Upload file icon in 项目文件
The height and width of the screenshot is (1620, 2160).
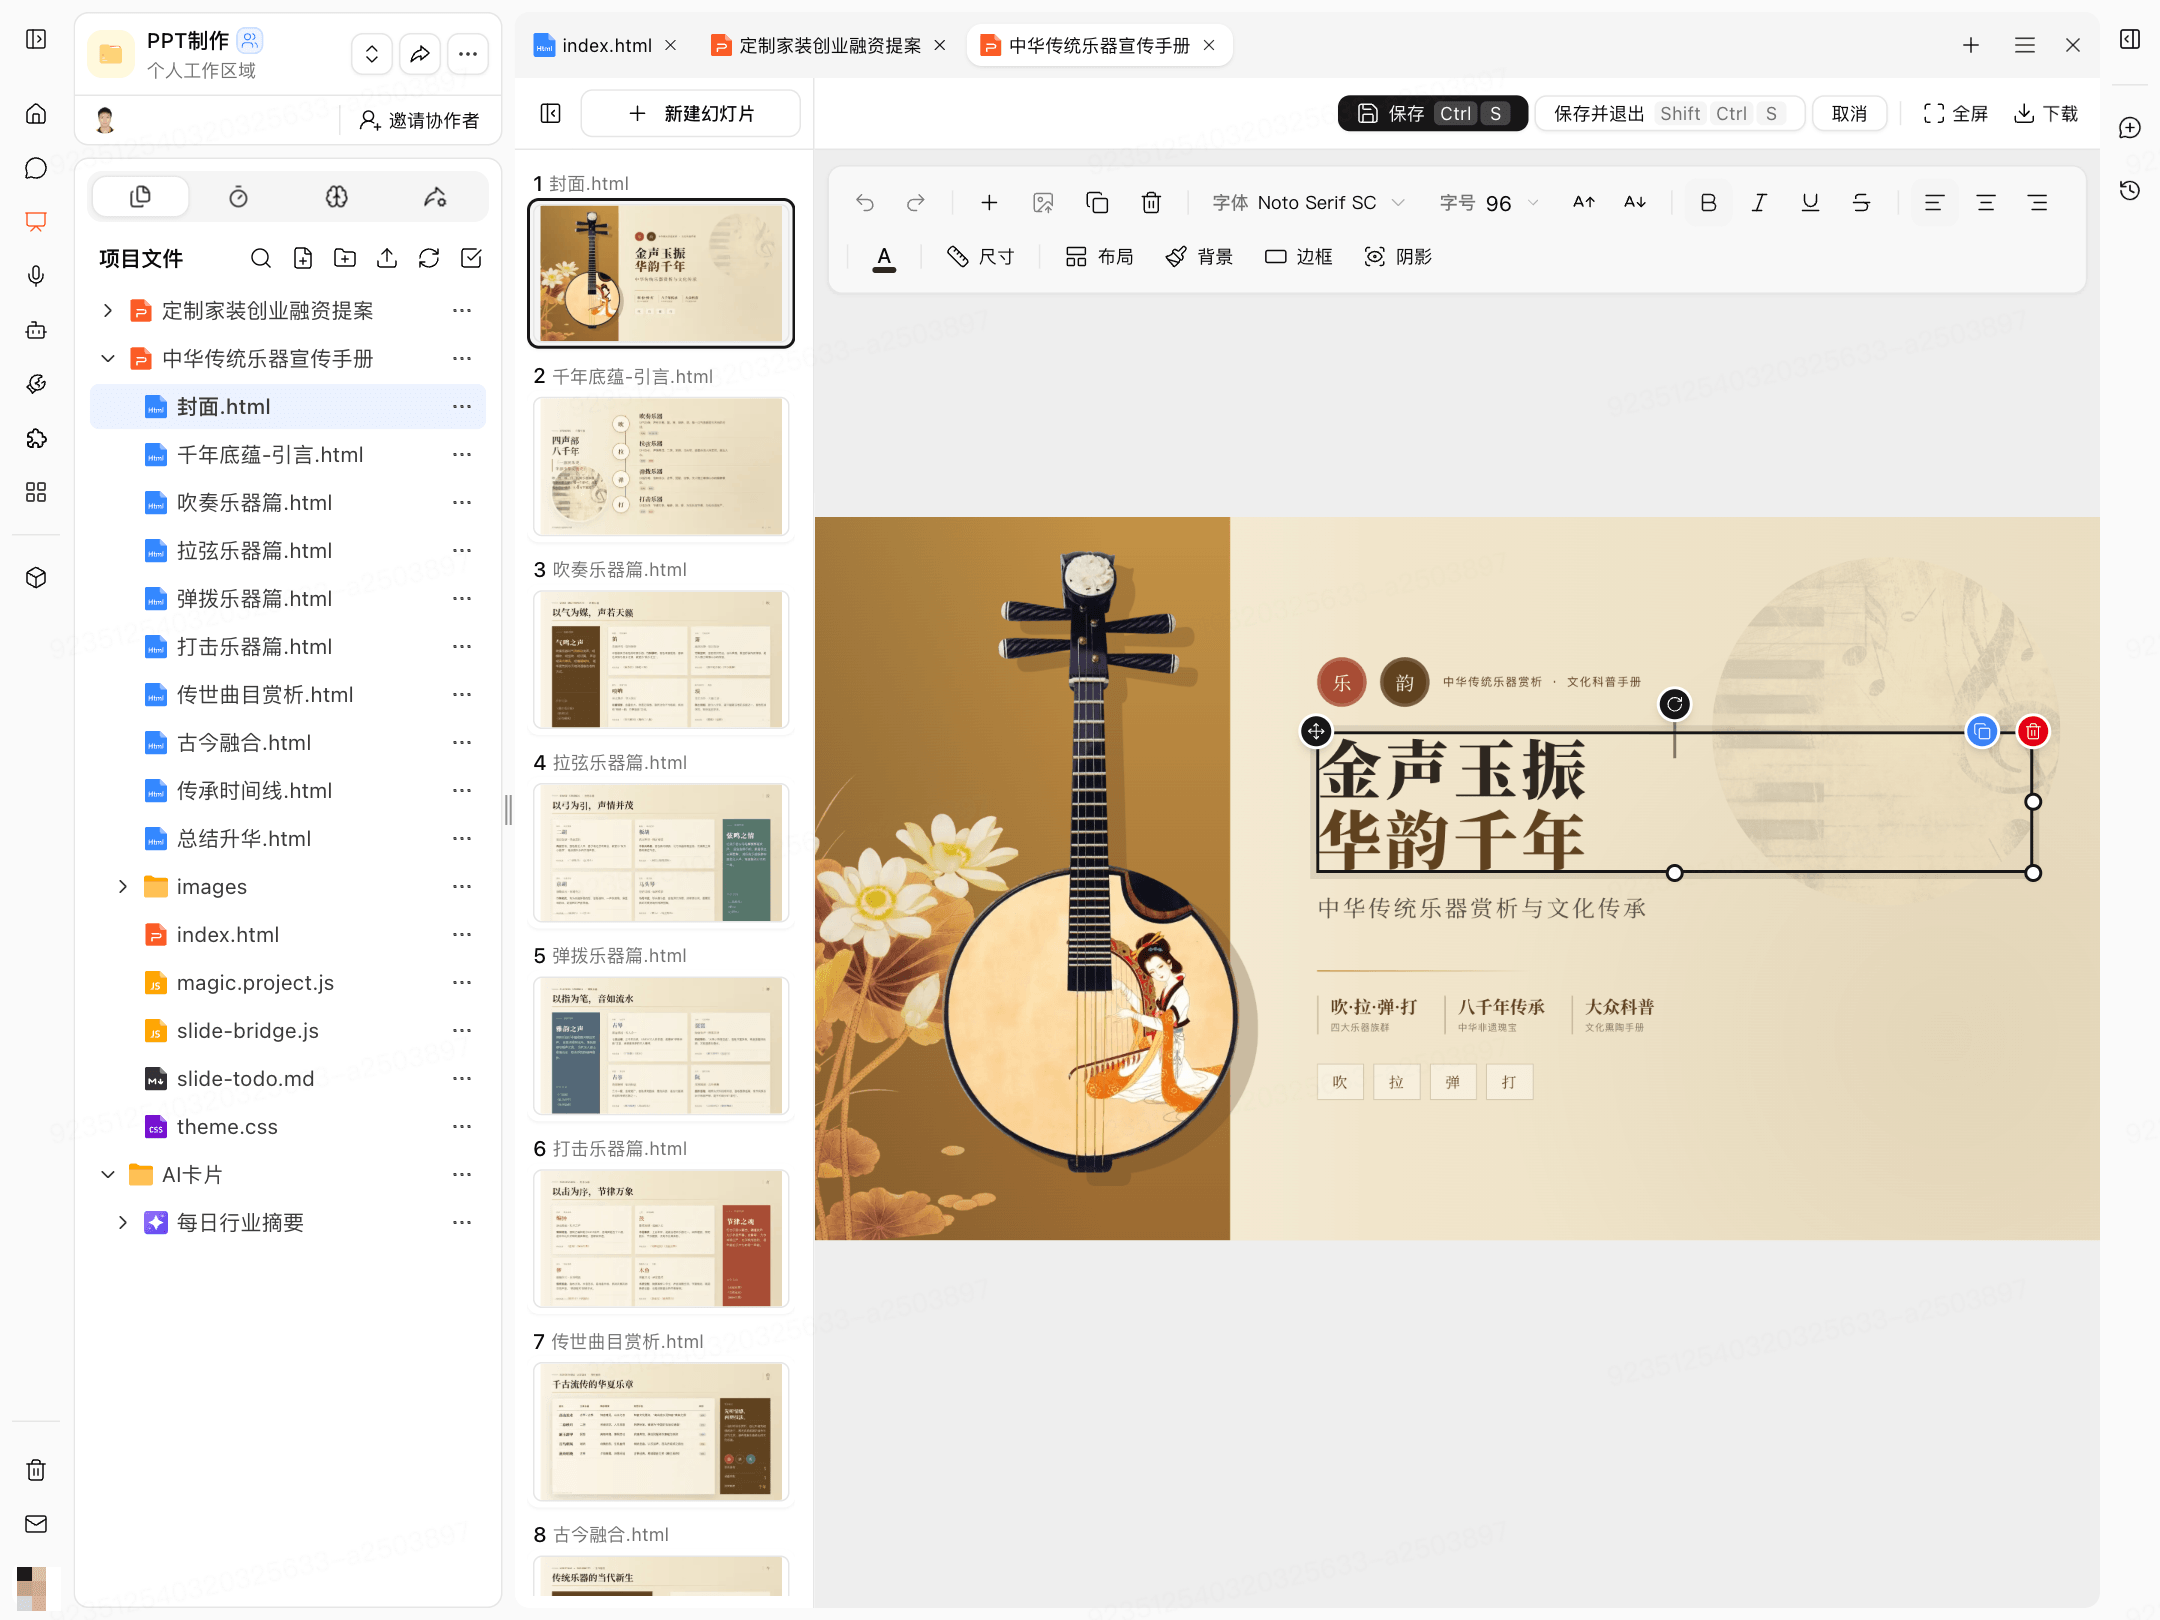pos(387,259)
